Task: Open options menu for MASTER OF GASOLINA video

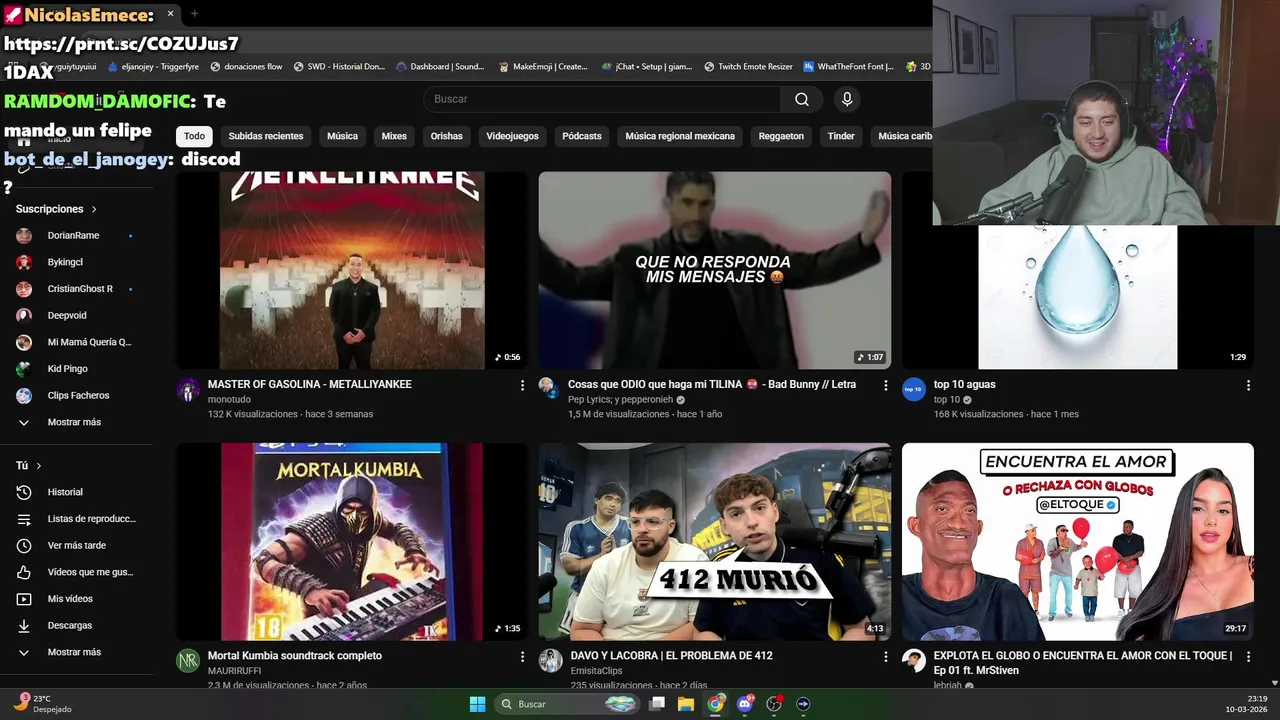Action: point(522,385)
